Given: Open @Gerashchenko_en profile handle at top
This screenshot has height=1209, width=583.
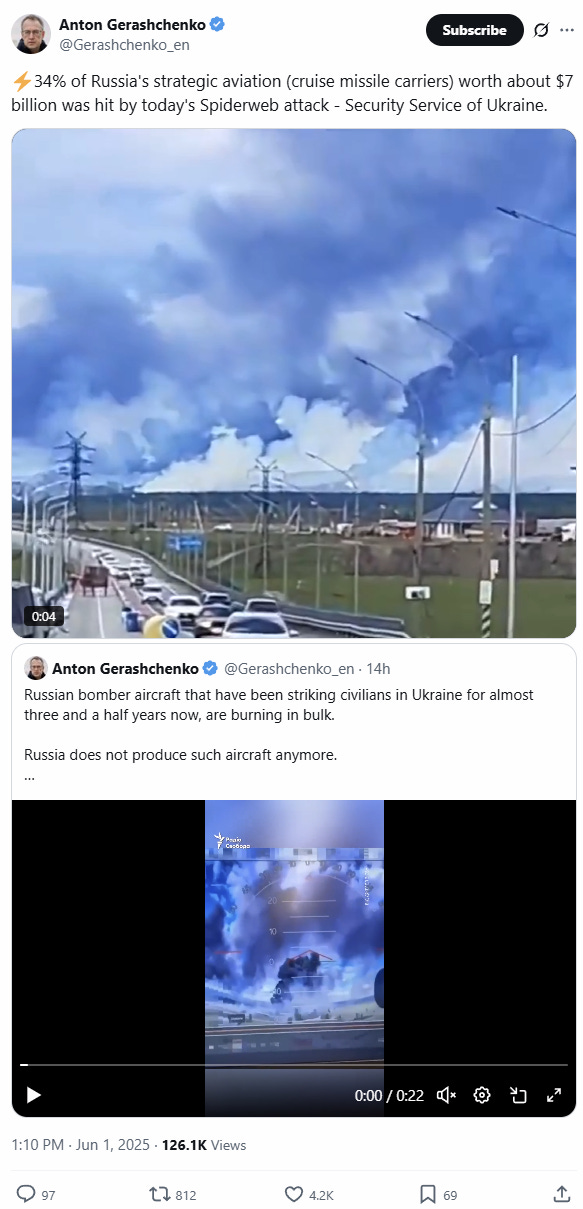Looking at the screenshot, I should pos(124,45).
